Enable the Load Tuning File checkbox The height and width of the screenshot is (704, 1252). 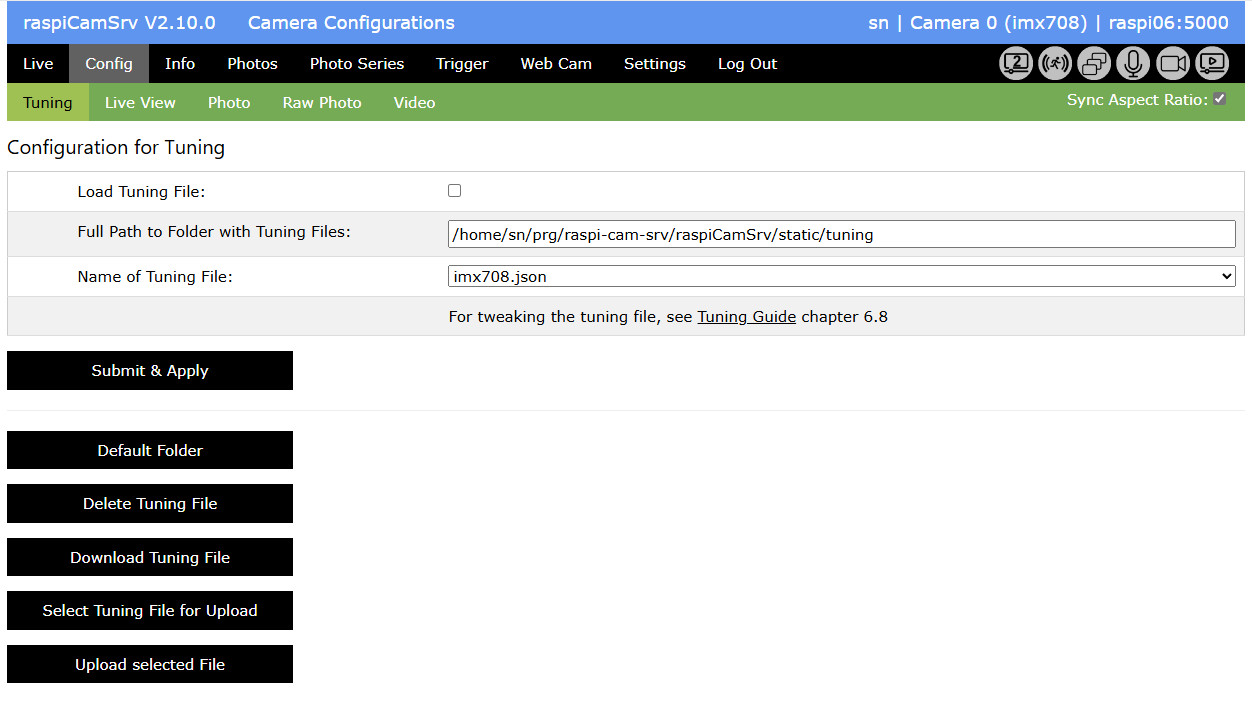click(455, 191)
